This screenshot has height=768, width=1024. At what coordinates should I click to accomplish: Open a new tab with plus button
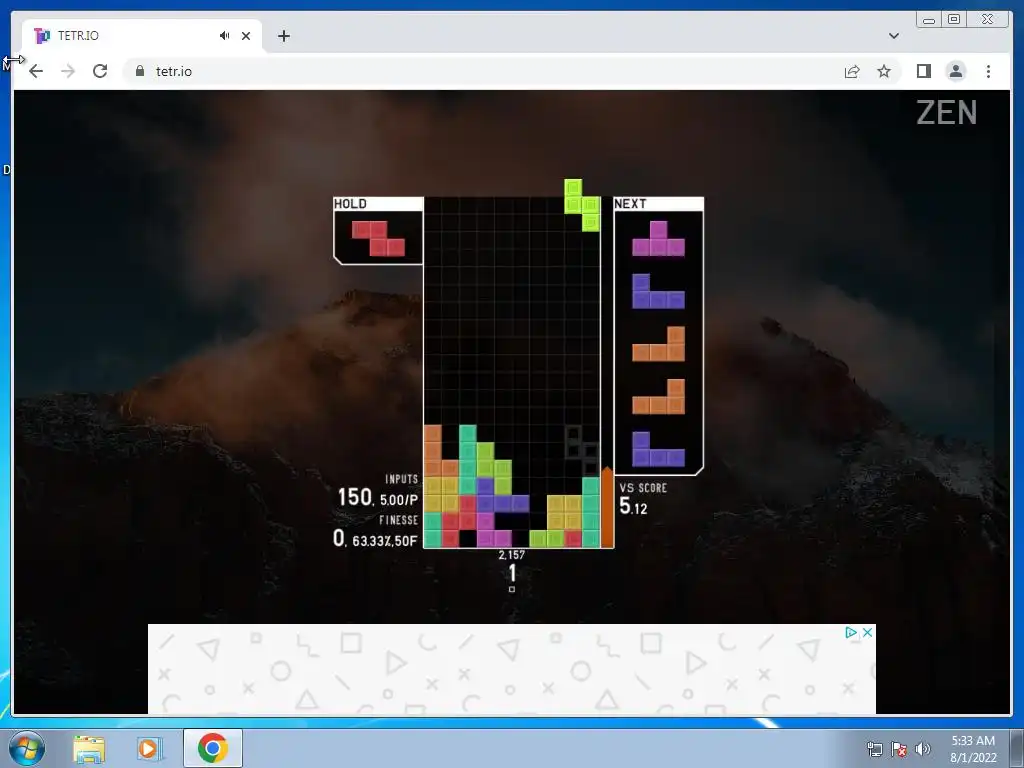pyautogui.click(x=283, y=36)
